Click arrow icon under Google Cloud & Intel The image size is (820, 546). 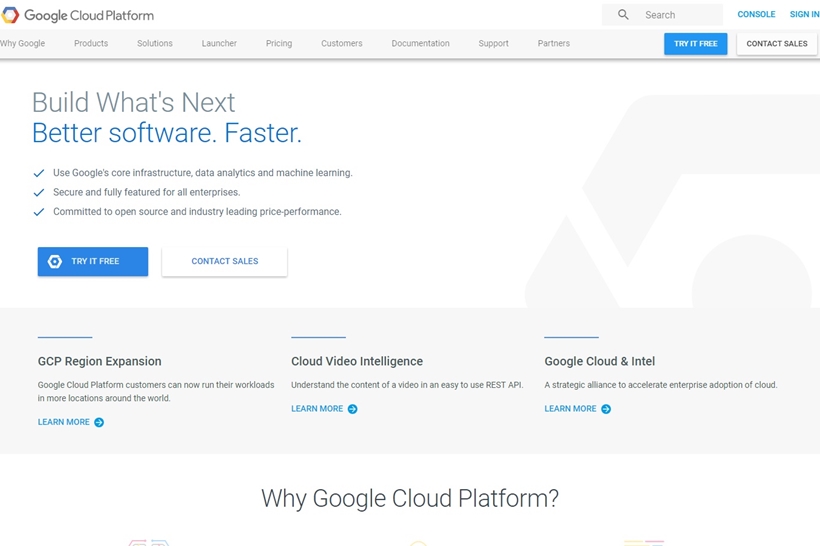(606, 409)
